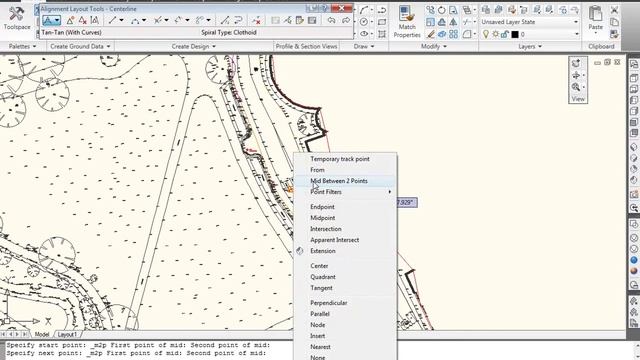
Task: Click the Copy Clip icon in the Clipboard panel
Action: point(614,22)
